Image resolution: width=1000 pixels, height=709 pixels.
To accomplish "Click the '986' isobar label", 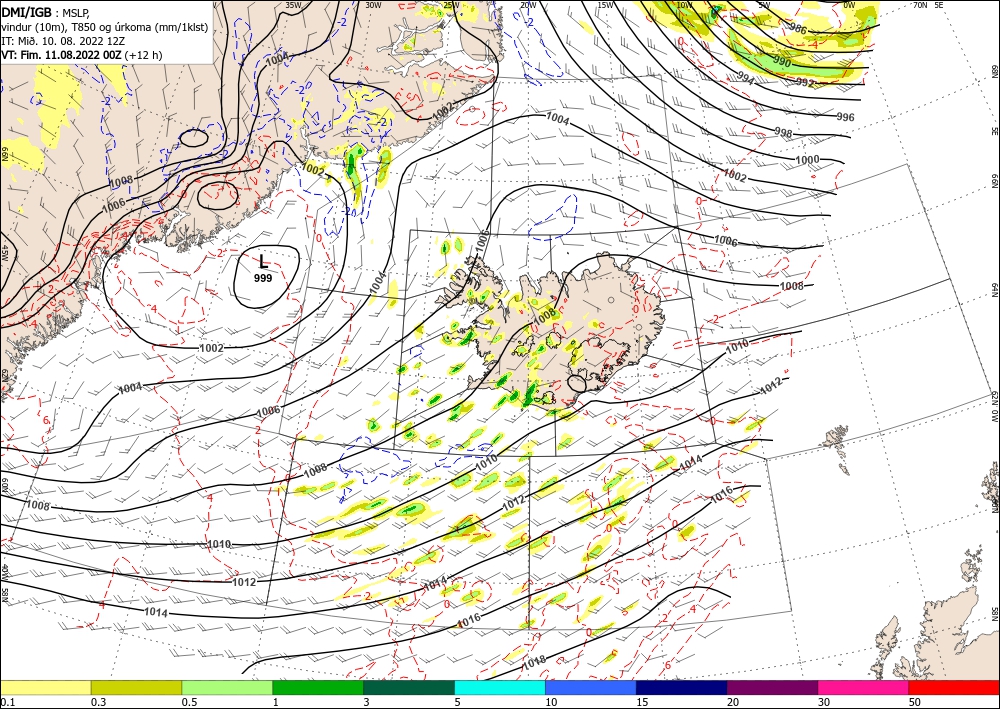I will [797, 29].
